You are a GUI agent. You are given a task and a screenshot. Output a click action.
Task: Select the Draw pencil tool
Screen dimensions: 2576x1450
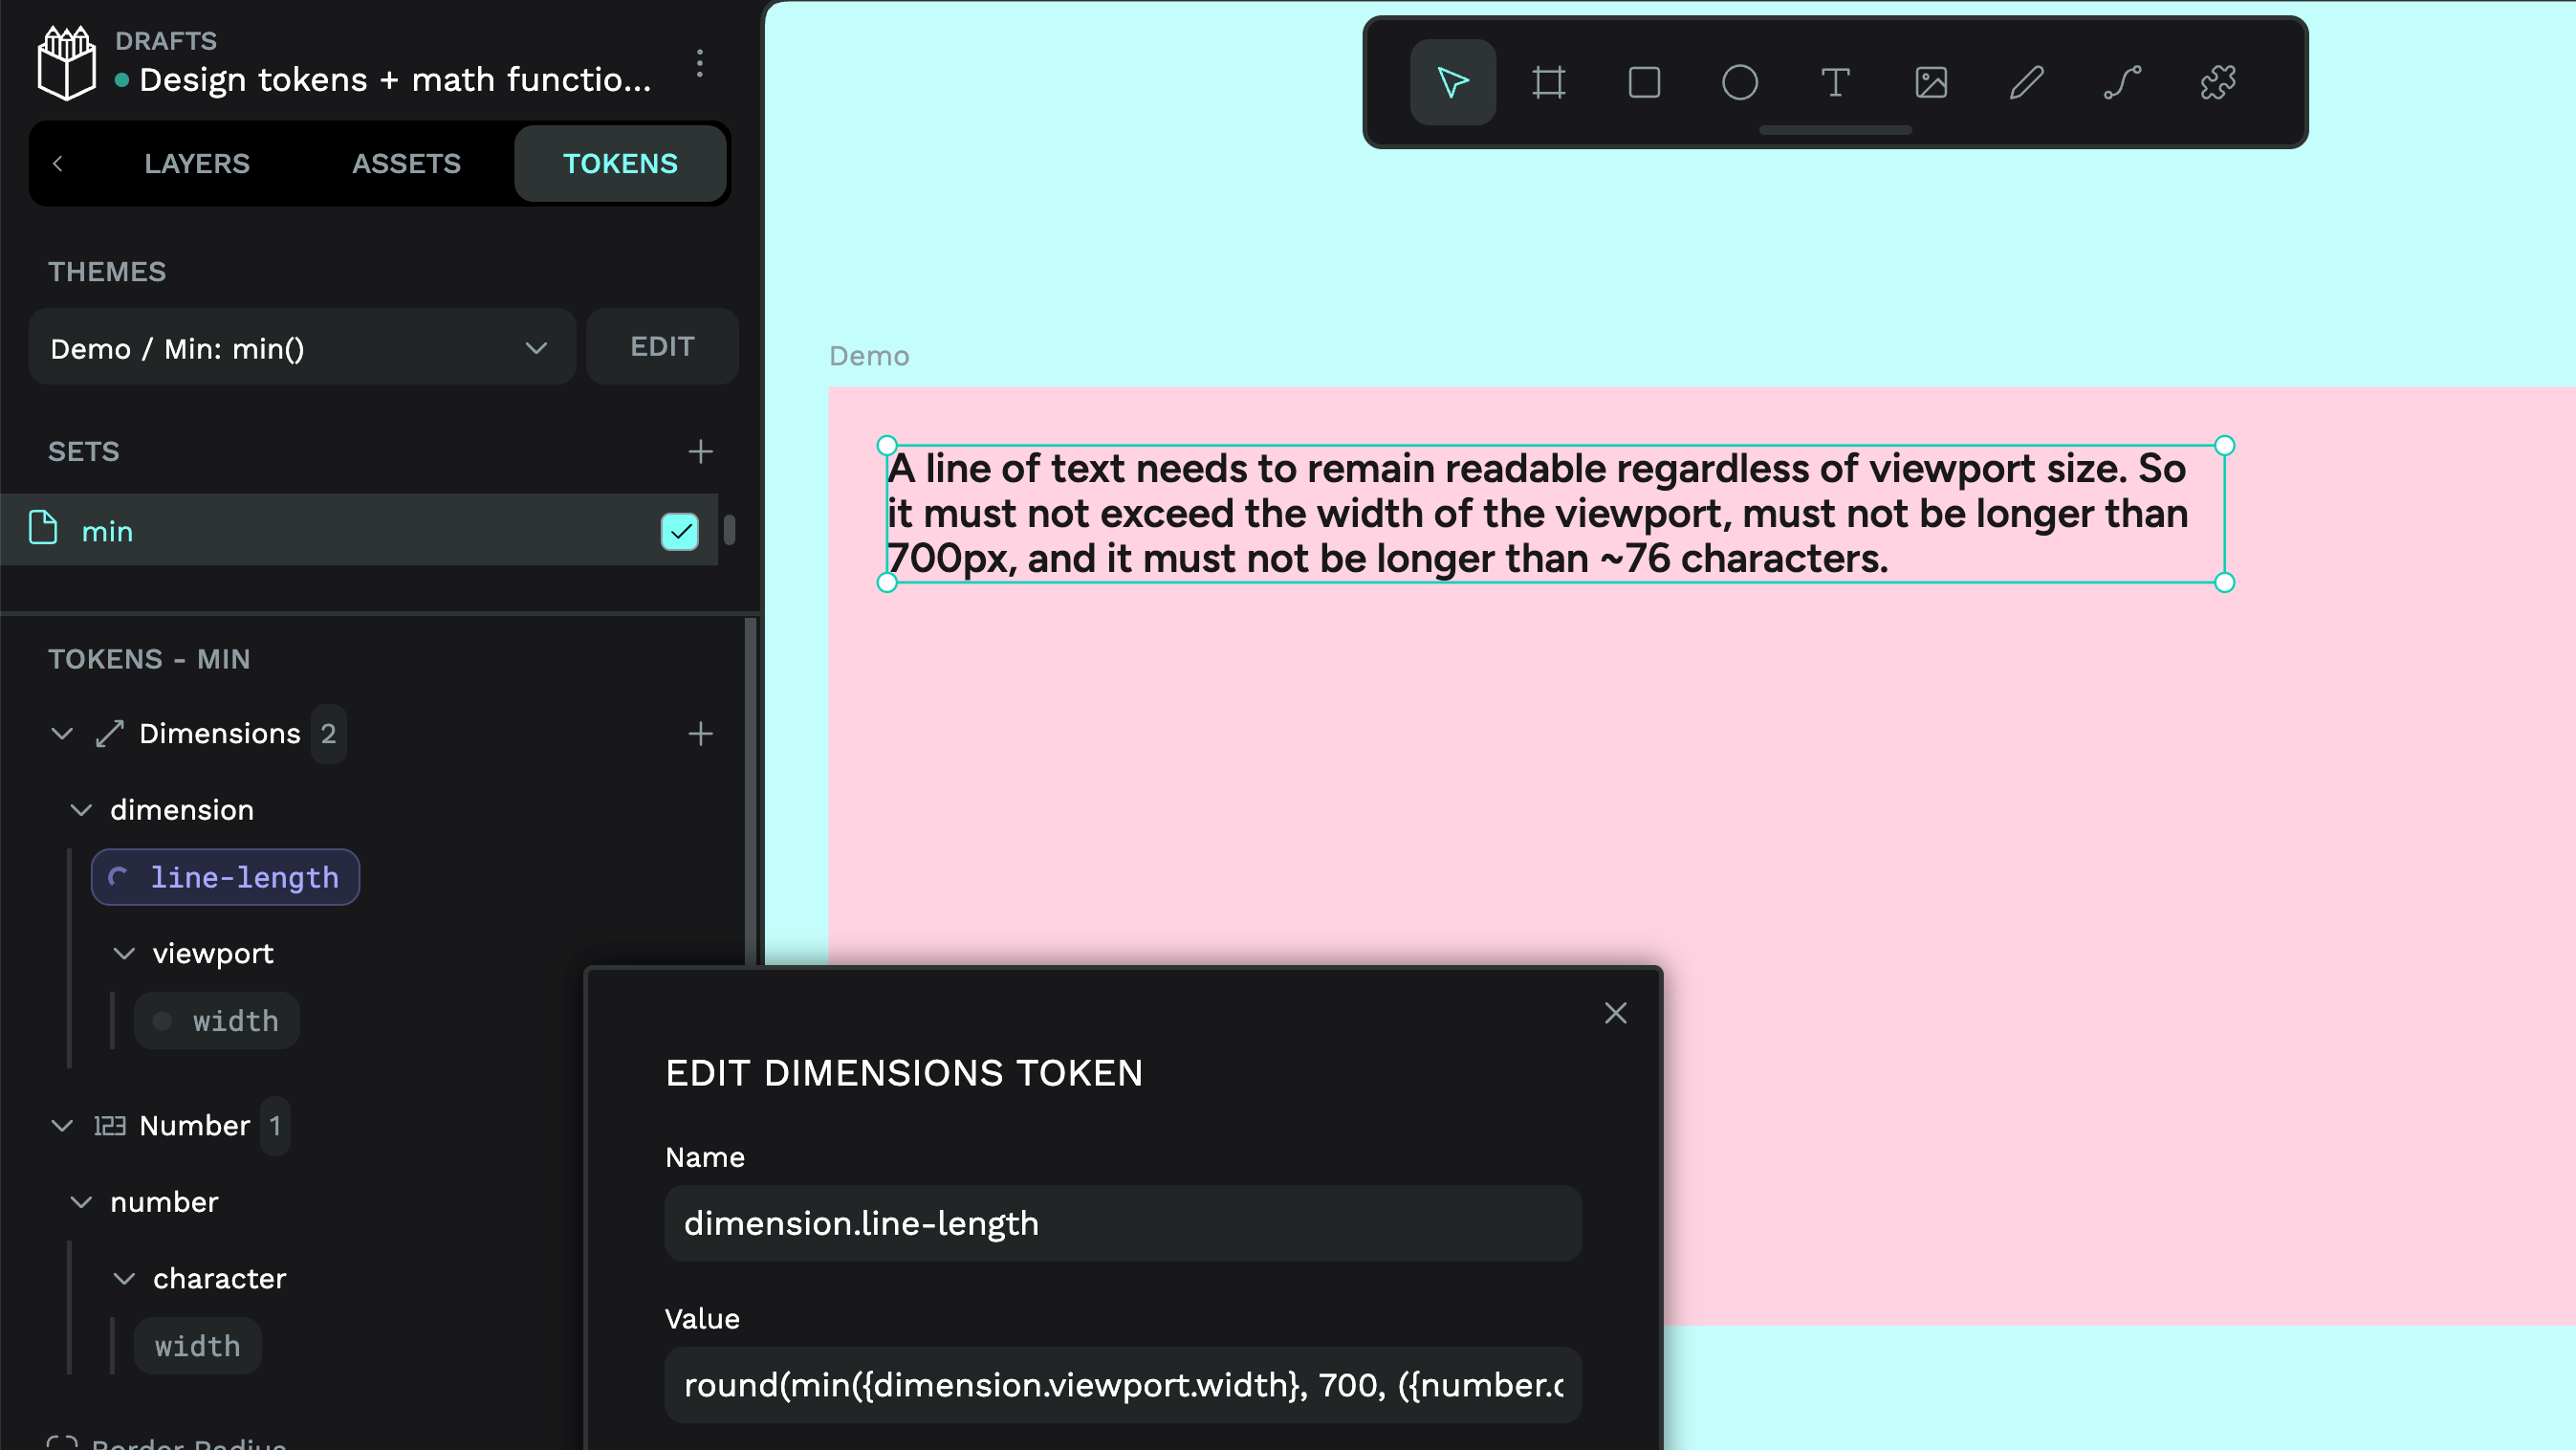[x=2026, y=82]
